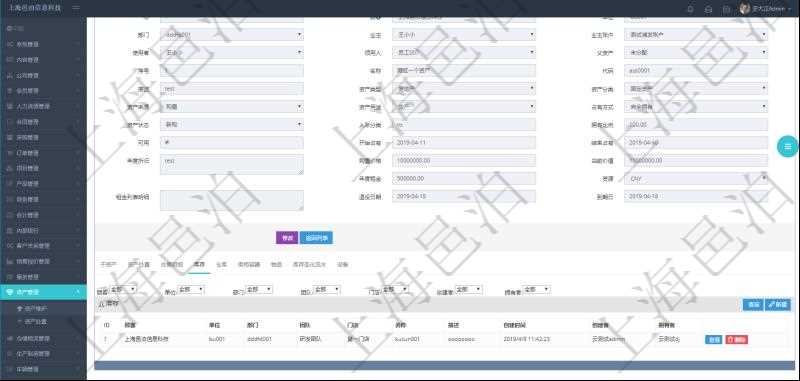Click the blue view button in the inventory row

[713, 339]
